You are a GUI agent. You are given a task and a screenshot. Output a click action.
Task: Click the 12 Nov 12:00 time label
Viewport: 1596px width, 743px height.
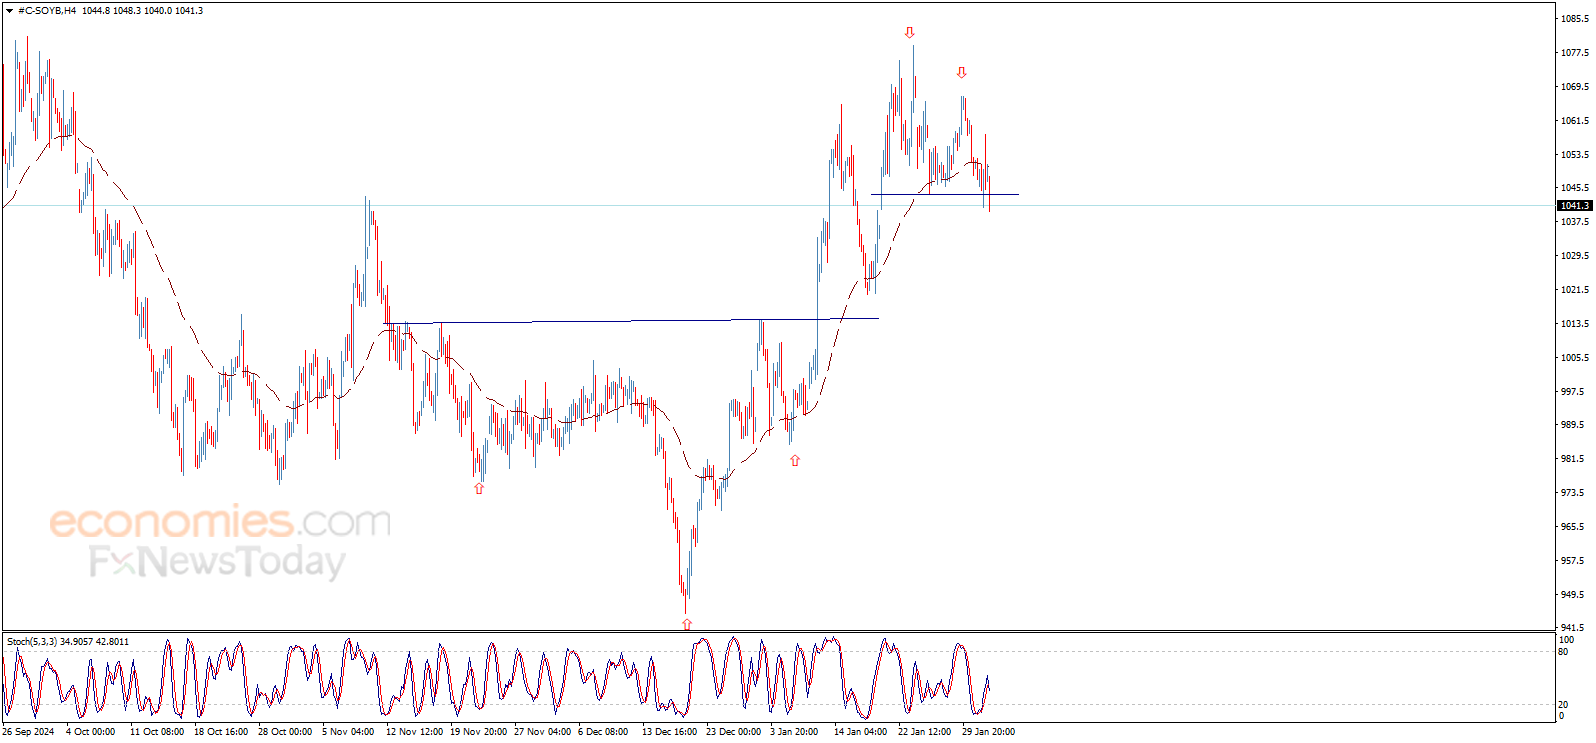tap(414, 732)
